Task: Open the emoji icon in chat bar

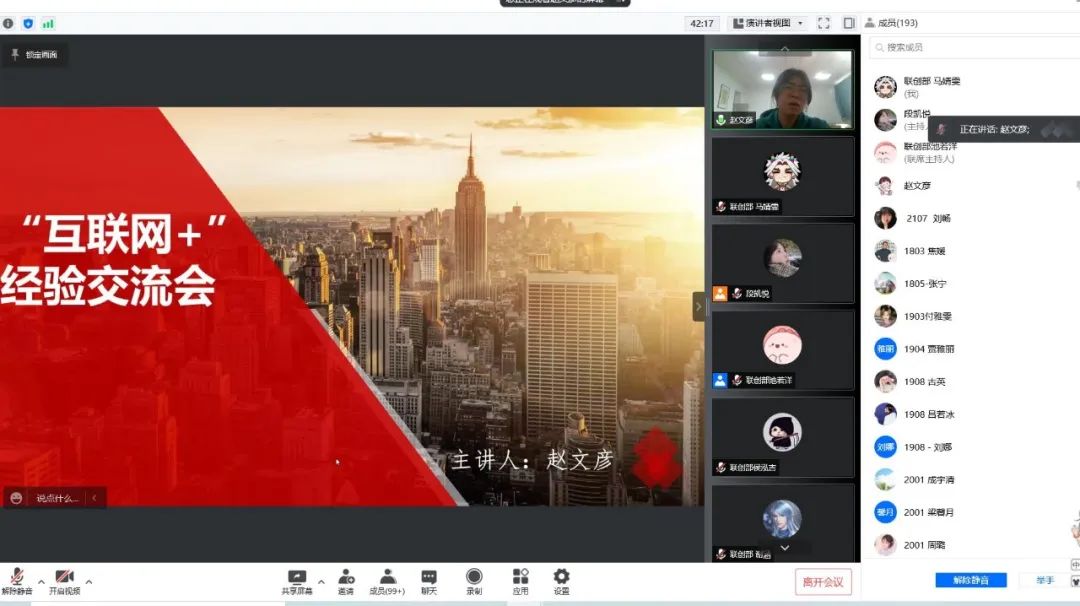Action: (17, 498)
